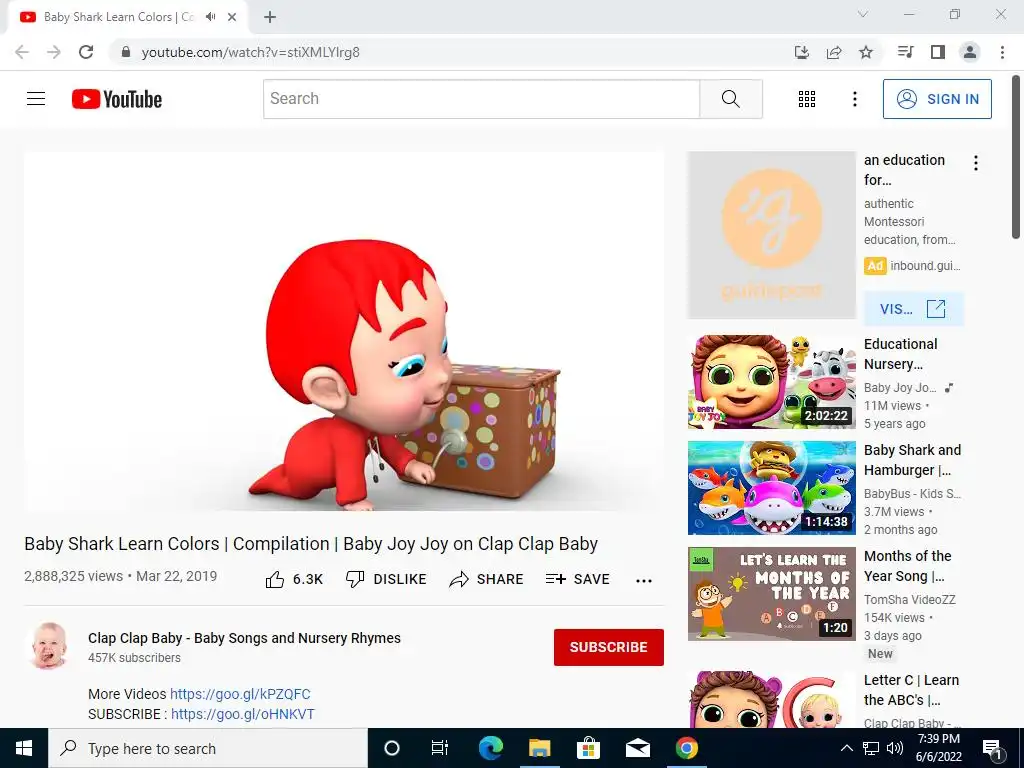Reload the YouTube page
This screenshot has height=768, width=1024.
(86, 52)
